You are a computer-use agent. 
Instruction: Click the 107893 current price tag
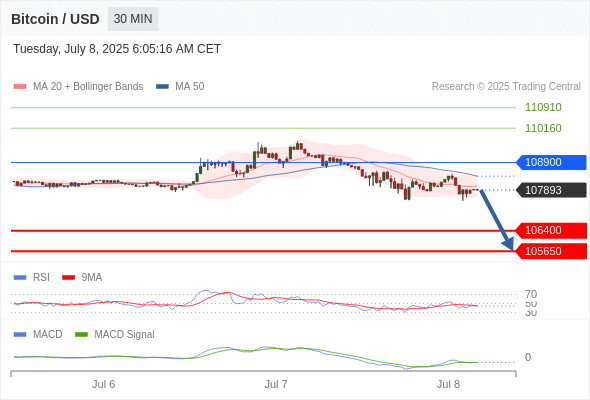[551, 190]
